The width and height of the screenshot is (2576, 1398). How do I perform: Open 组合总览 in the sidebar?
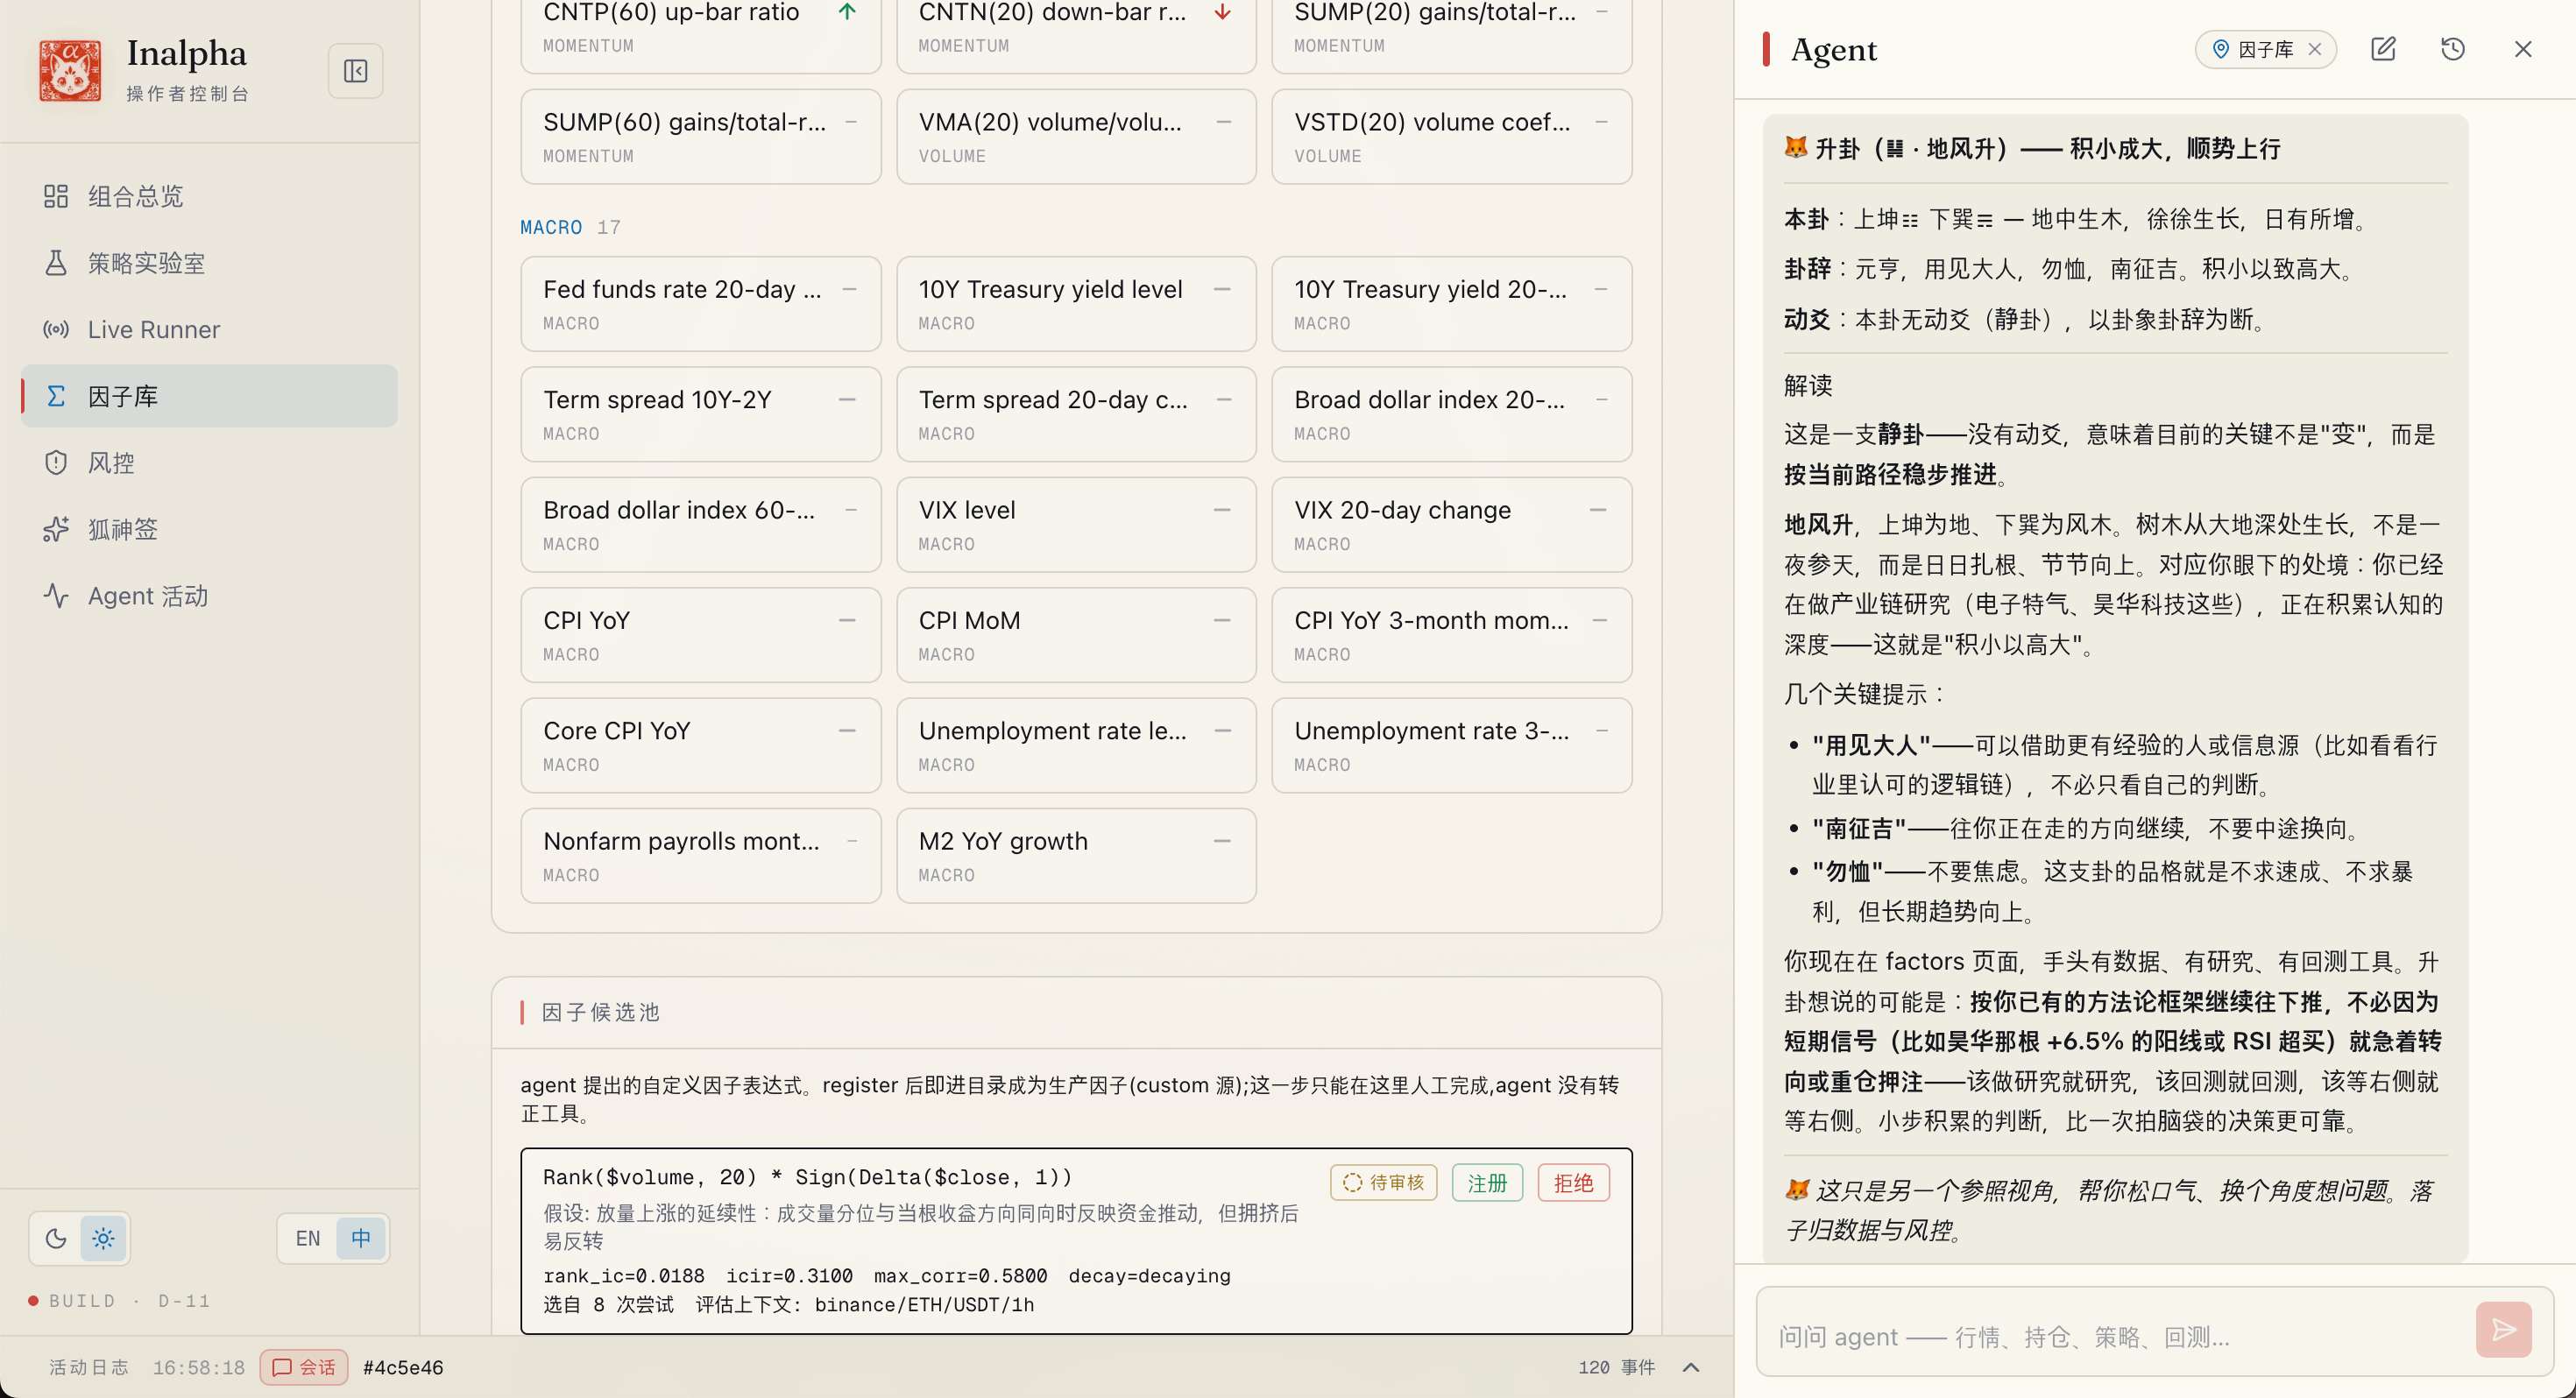click(209, 196)
